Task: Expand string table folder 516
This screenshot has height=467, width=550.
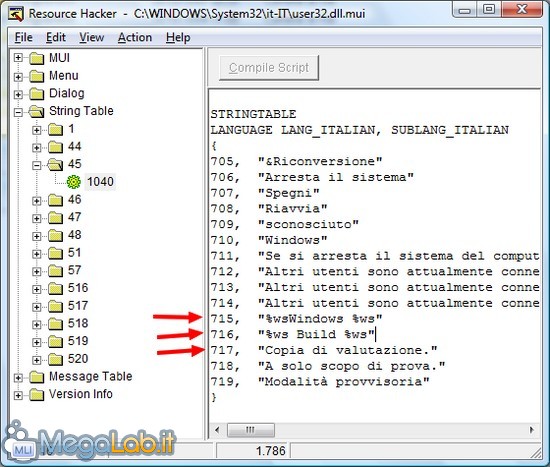Action: point(36,289)
